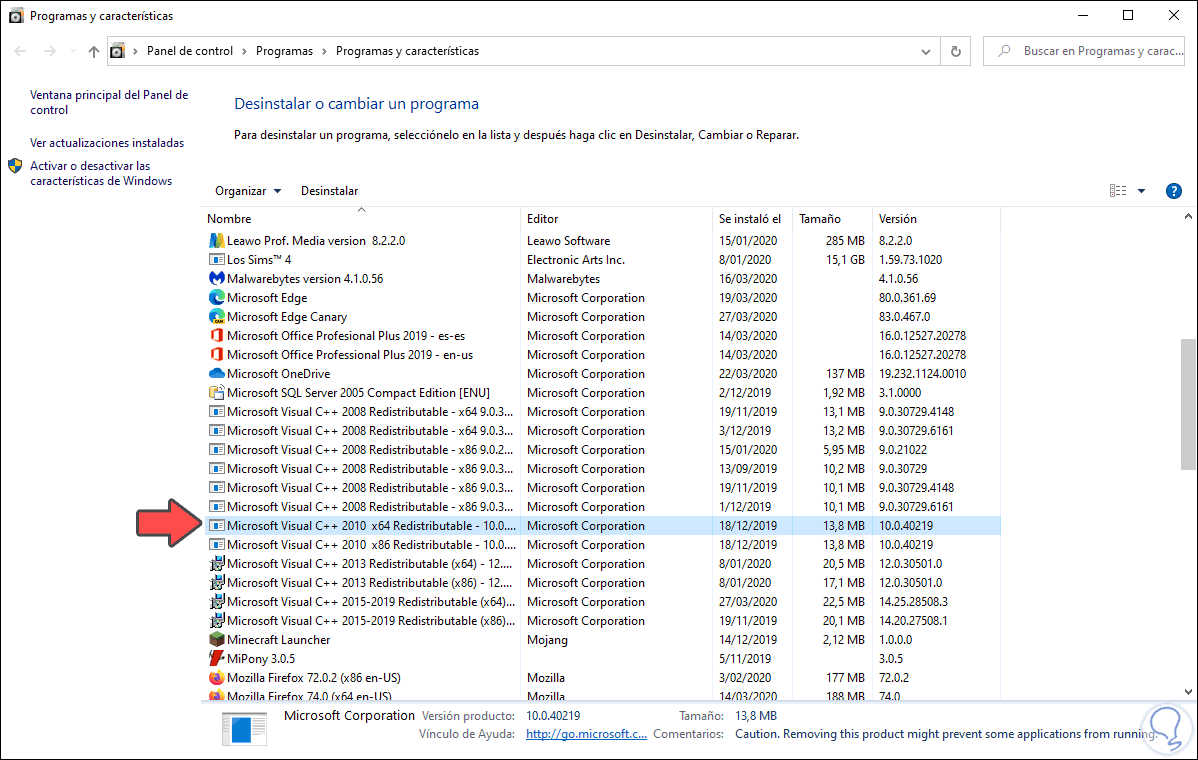Open Activar o desactivar características de Windows
The width and height of the screenshot is (1198, 760).
[100, 173]
